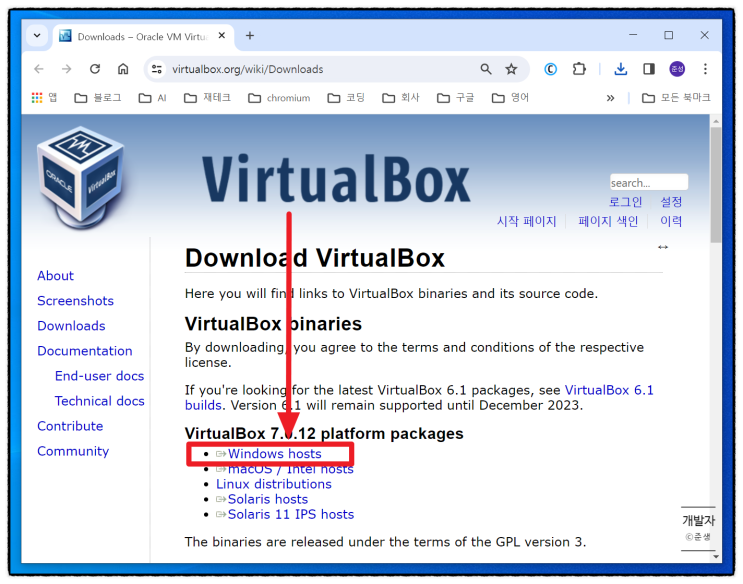Open the tab search dropdown chevron
Image resolution: width=743 pixels, height=584 pixels.
click(37, 36)
